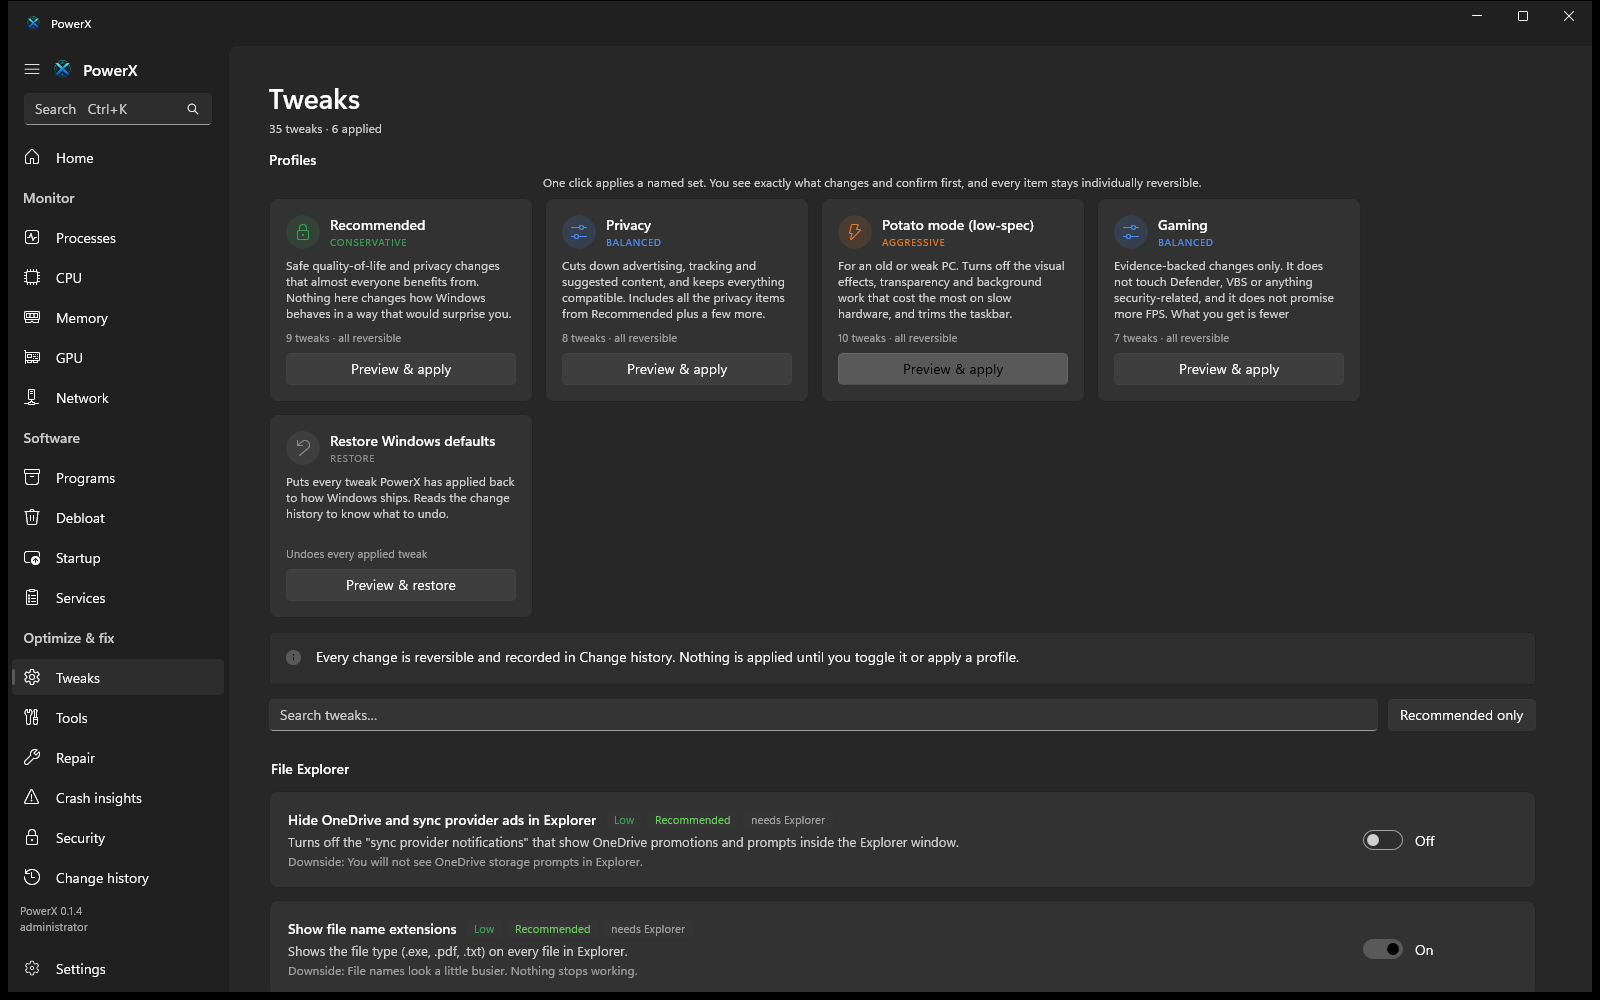The image size is (1600, 1000).
Task: Open the Debloat section
Action: (118, 518)
